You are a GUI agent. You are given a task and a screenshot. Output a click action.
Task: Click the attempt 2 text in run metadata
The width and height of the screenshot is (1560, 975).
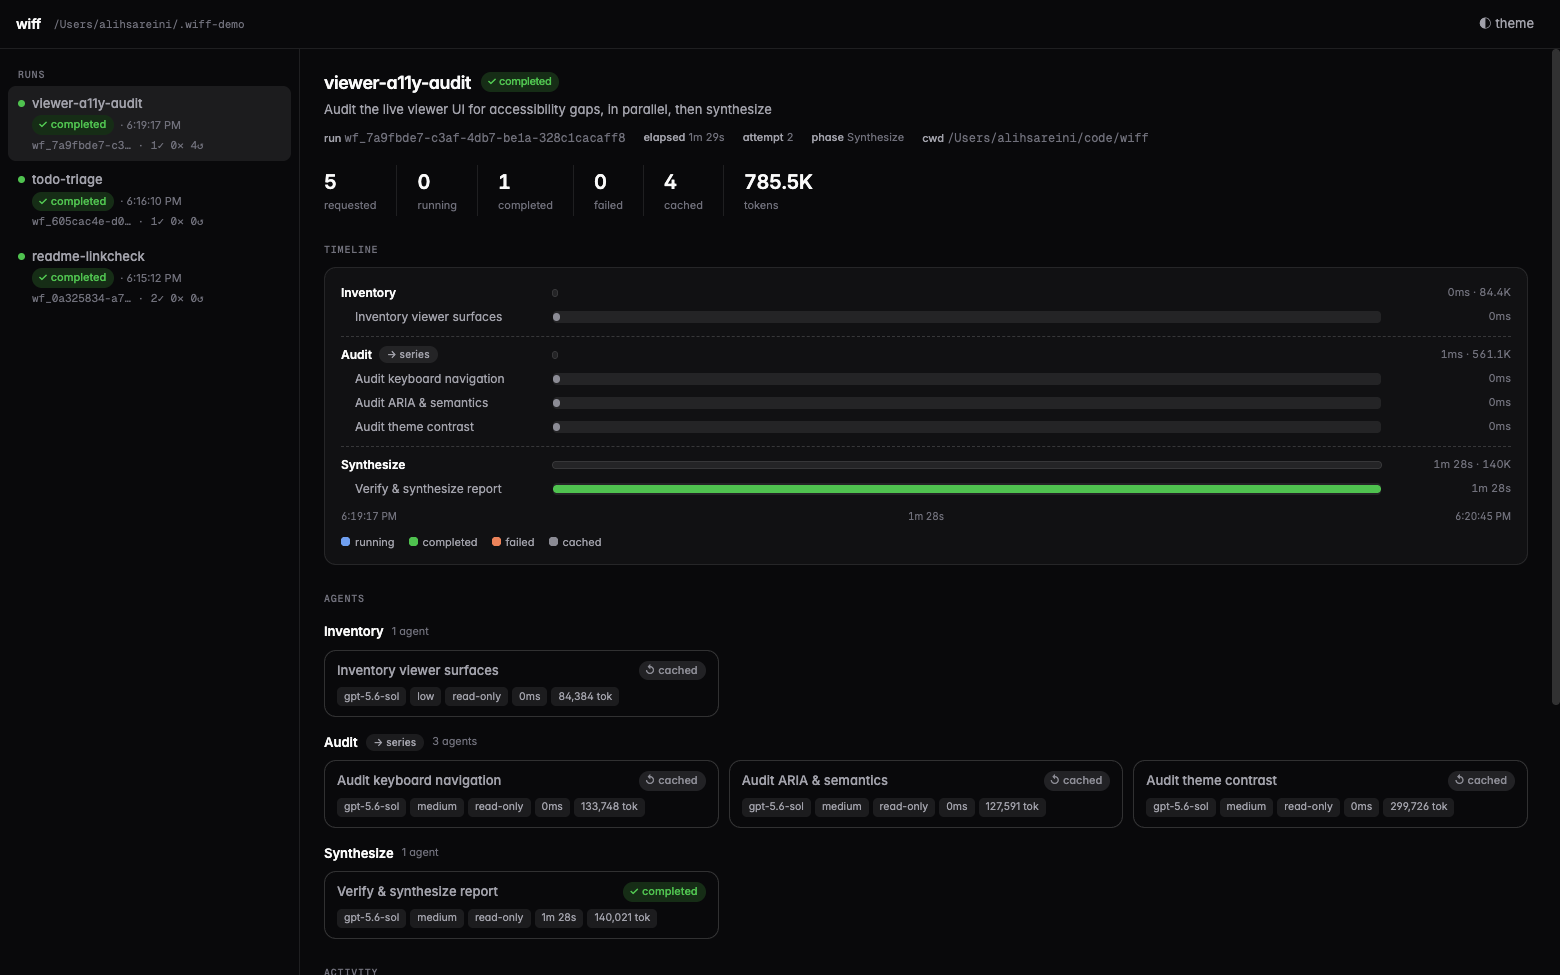tap(768, 138)
